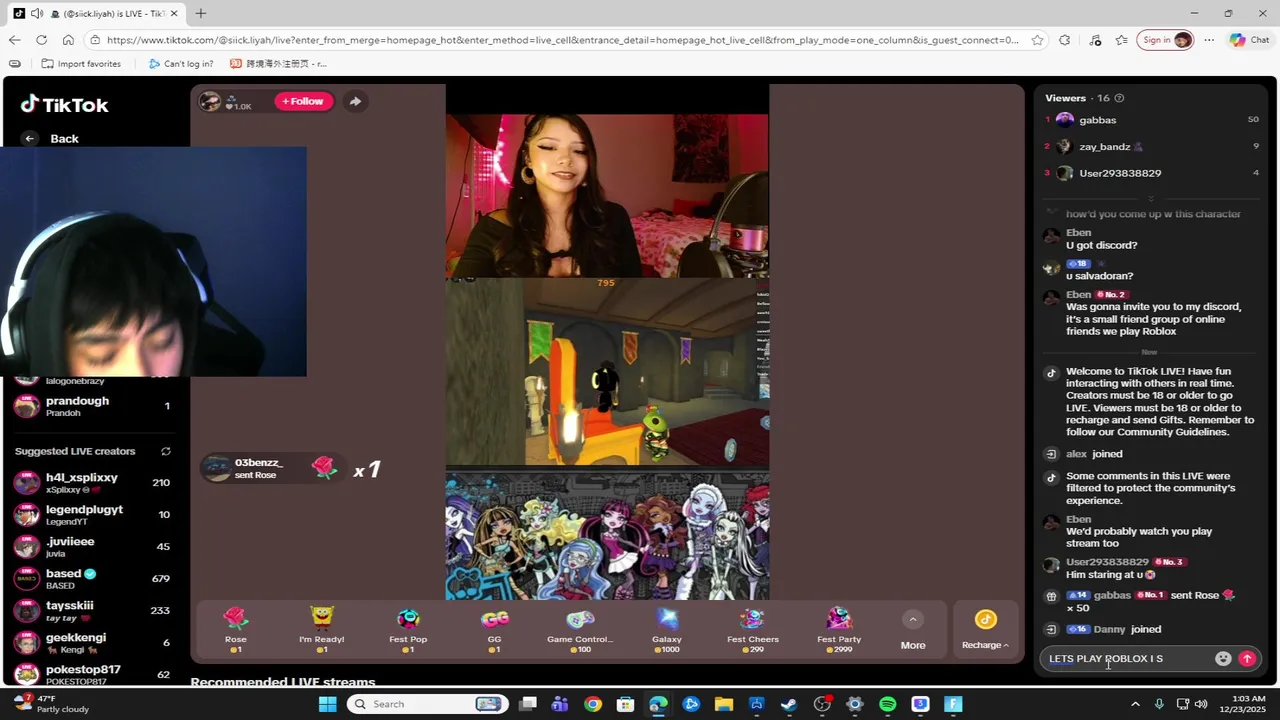Sign in to the browser profile
The height and width of the screenshot is (720, 1280).
point(1165,40)
